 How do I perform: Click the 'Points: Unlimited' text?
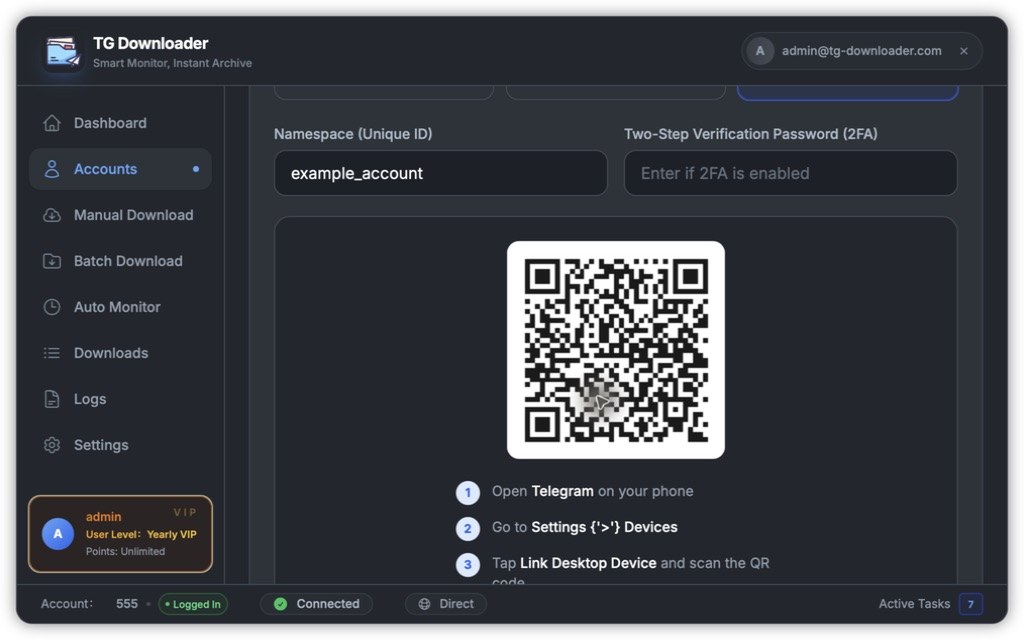pos(125,552)
